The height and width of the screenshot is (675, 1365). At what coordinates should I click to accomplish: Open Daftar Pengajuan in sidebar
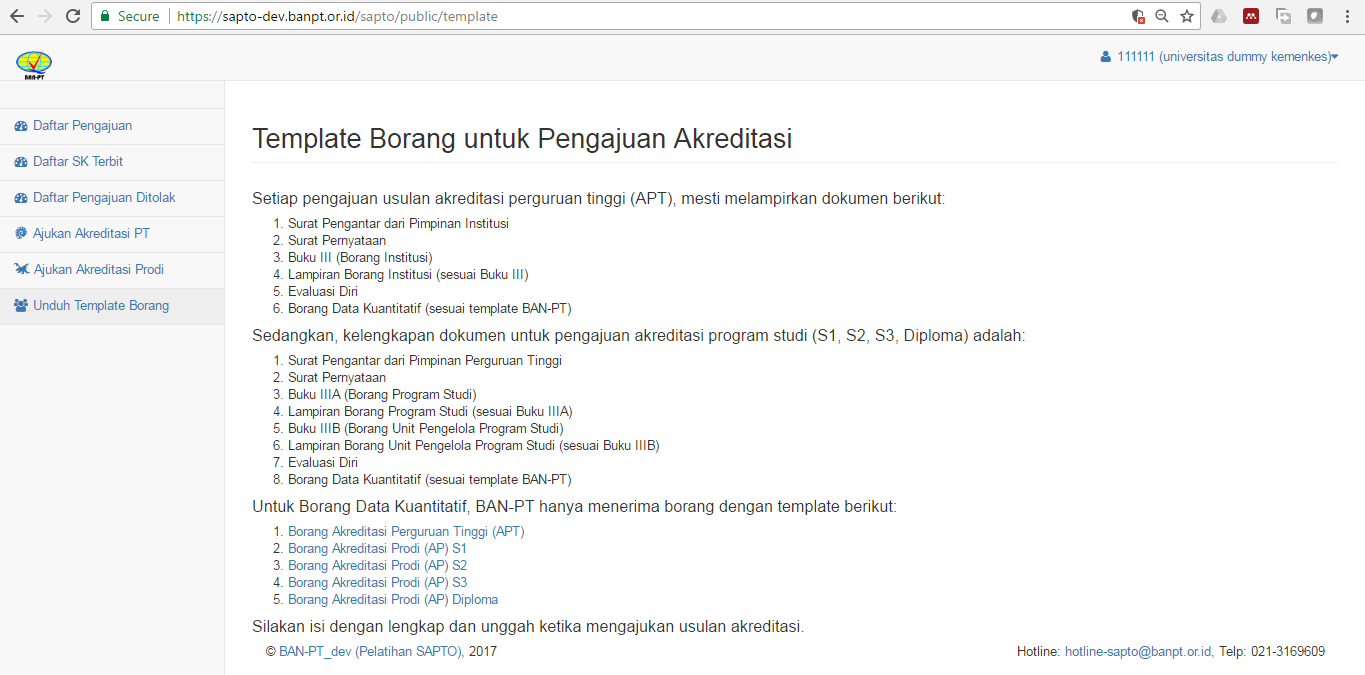(82, 126)
